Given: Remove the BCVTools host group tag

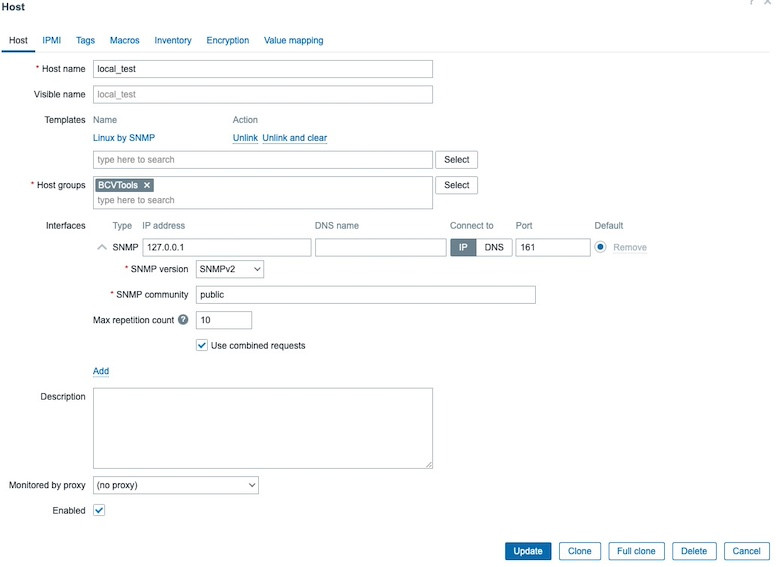Looking at the screenshot, I should click(x=147, y=185).
